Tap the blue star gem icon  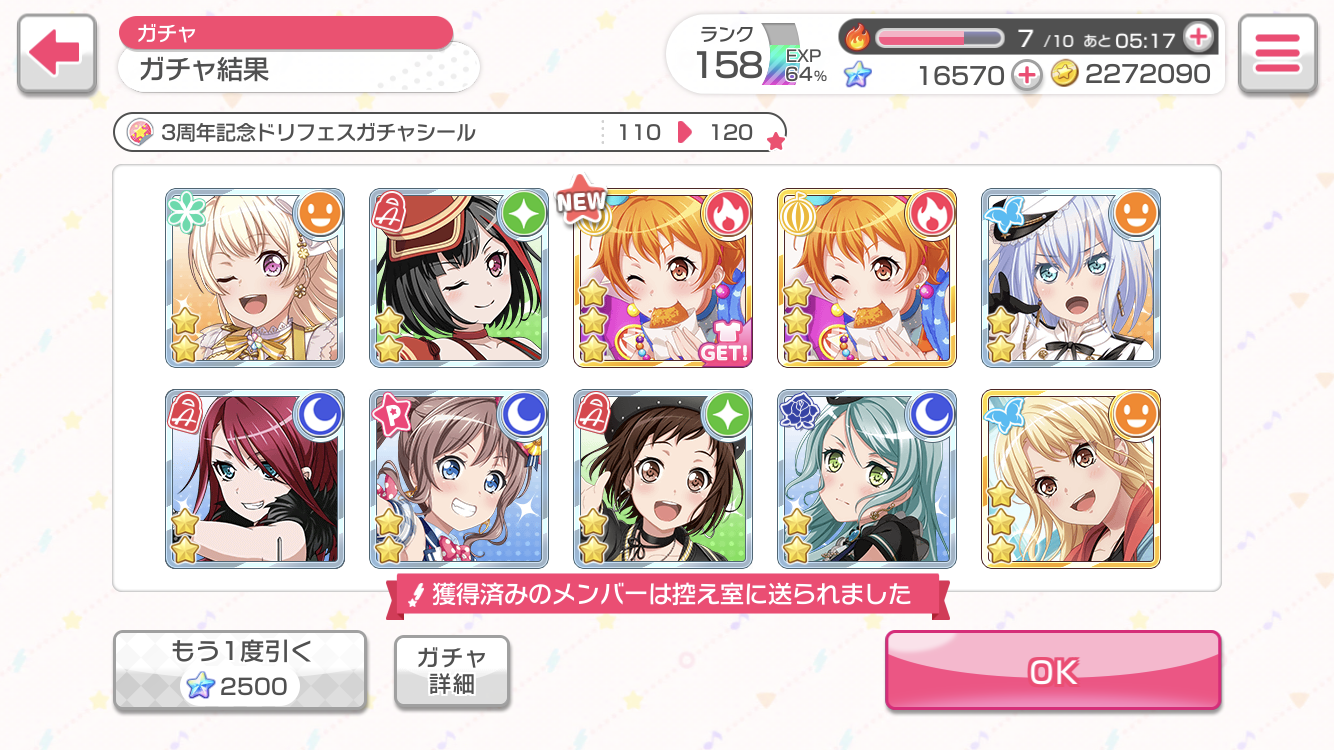(857, 74)
